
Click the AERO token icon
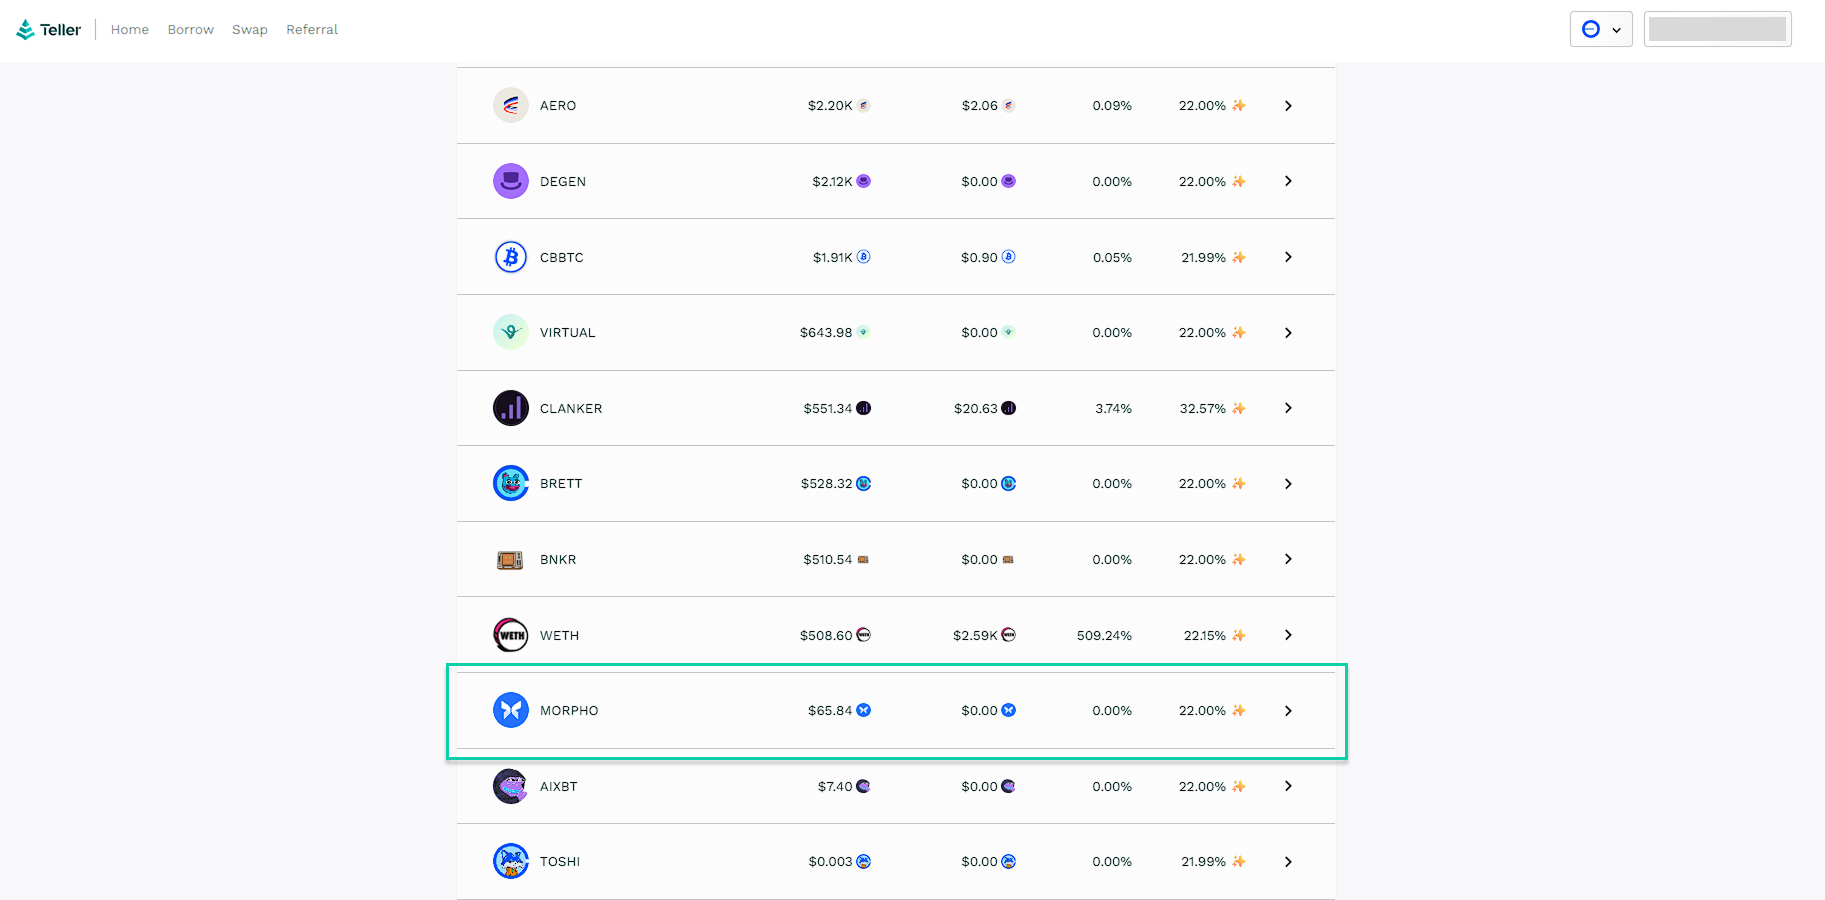coord(510,105)
